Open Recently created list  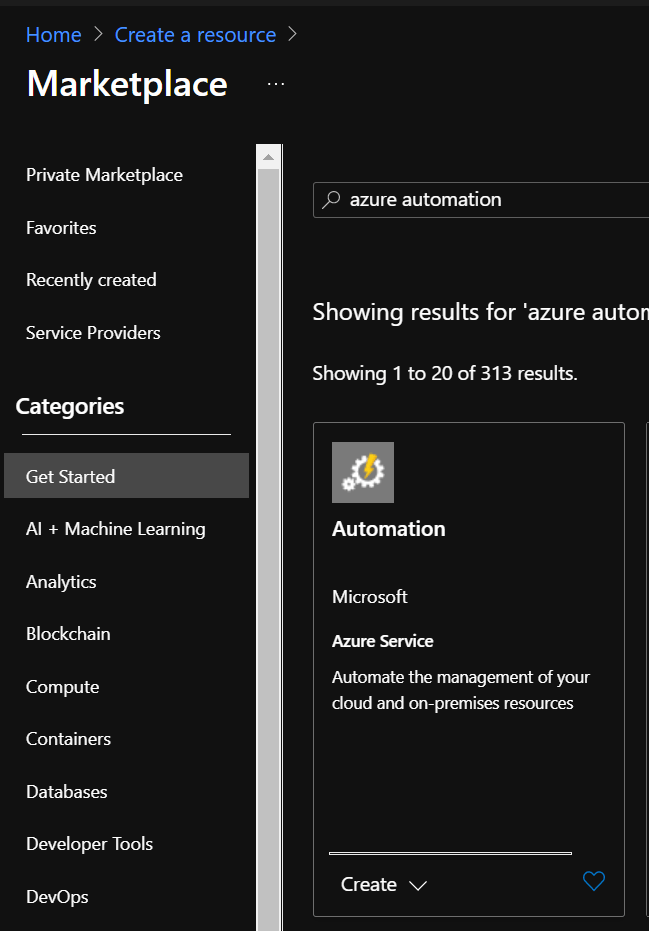[91, 280]
